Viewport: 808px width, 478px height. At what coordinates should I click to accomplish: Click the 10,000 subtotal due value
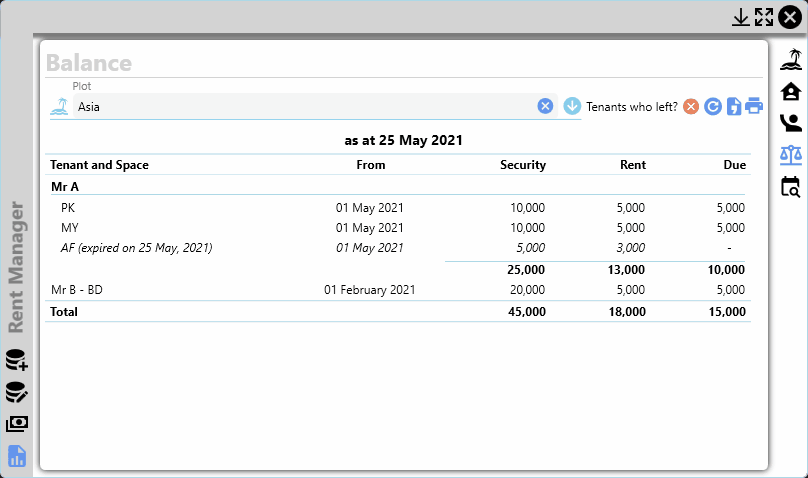tap(726, 269)
